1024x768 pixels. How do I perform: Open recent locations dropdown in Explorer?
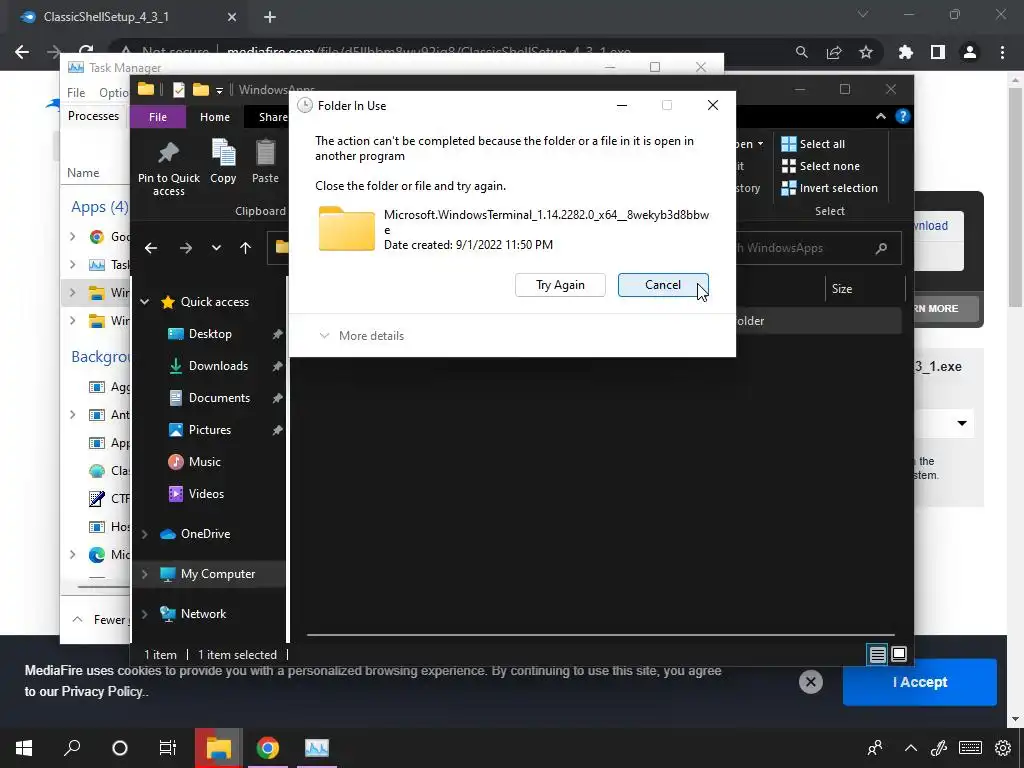(x=216, y=248)
